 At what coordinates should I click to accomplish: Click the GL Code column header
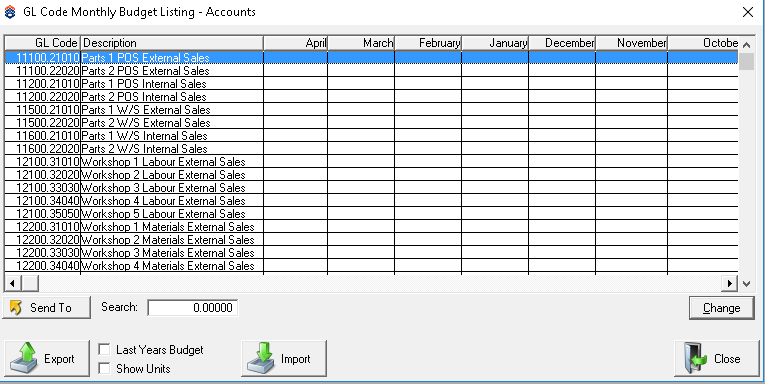click(42, 43)
